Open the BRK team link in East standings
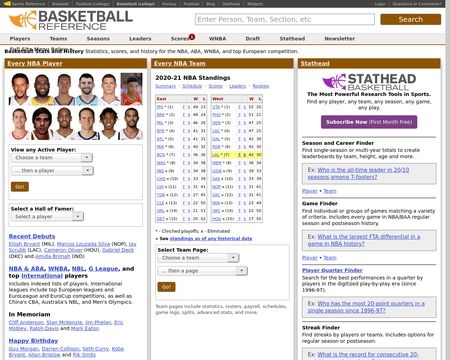This screenshot has height=360, width=450. click(161, 115)
